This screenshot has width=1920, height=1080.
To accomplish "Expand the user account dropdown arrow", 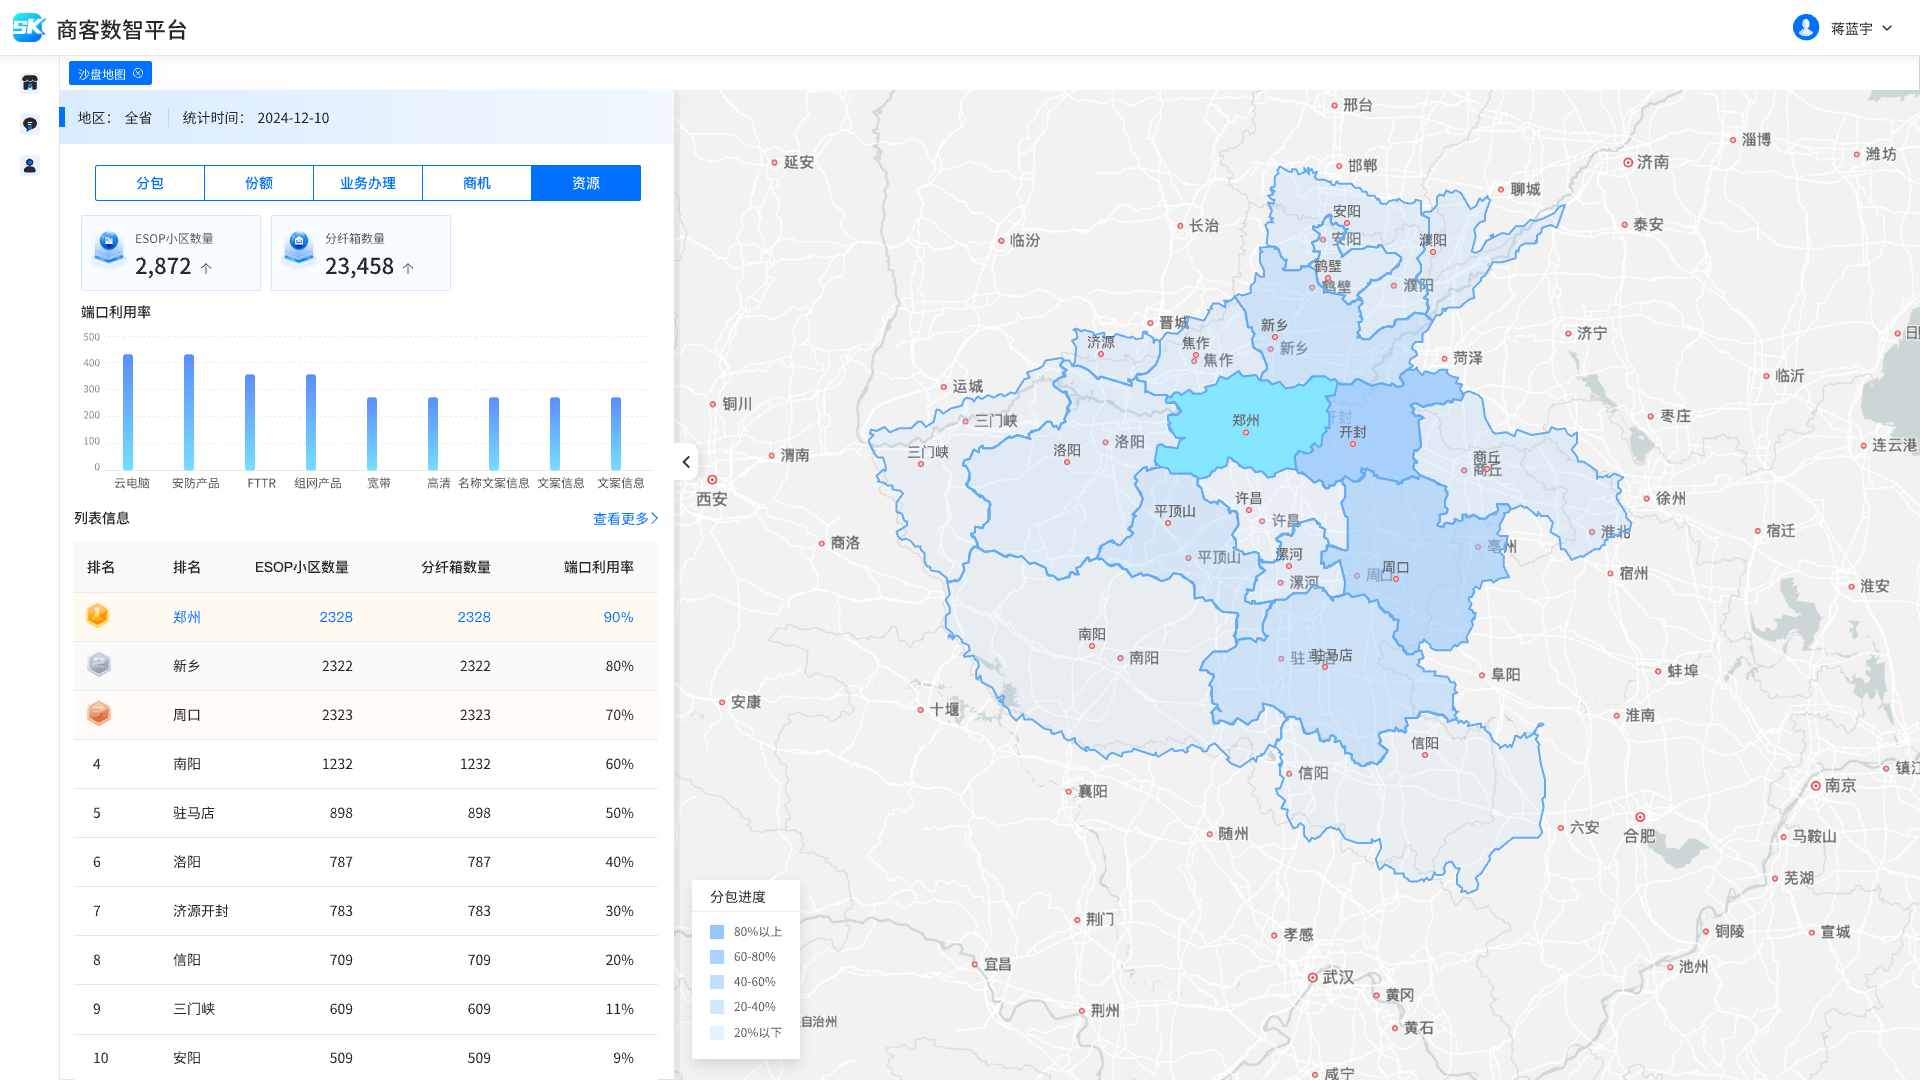I will coord(1887,28).
